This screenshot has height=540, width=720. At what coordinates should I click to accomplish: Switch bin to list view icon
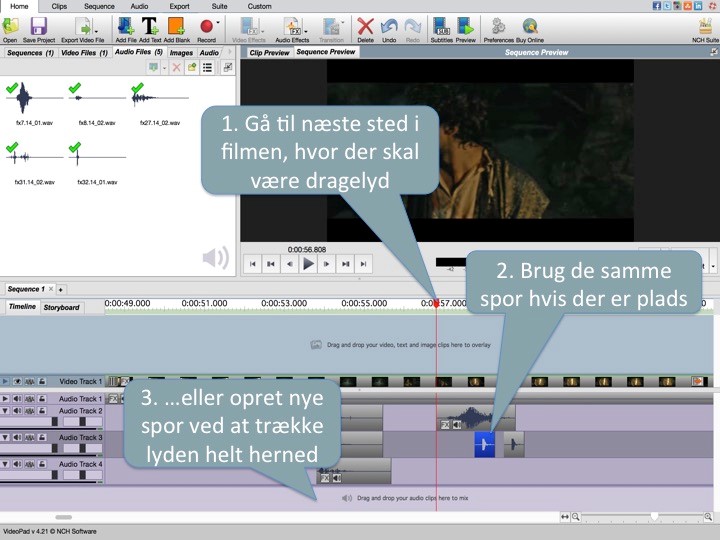208,68
